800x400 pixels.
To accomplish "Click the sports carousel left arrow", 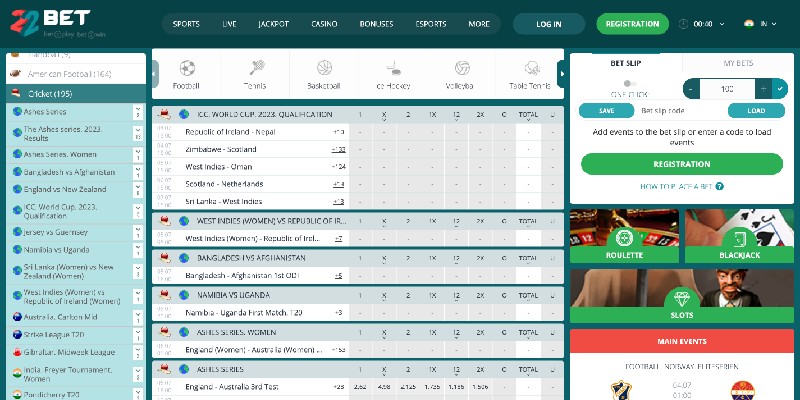I will click(x=155, y=74).
